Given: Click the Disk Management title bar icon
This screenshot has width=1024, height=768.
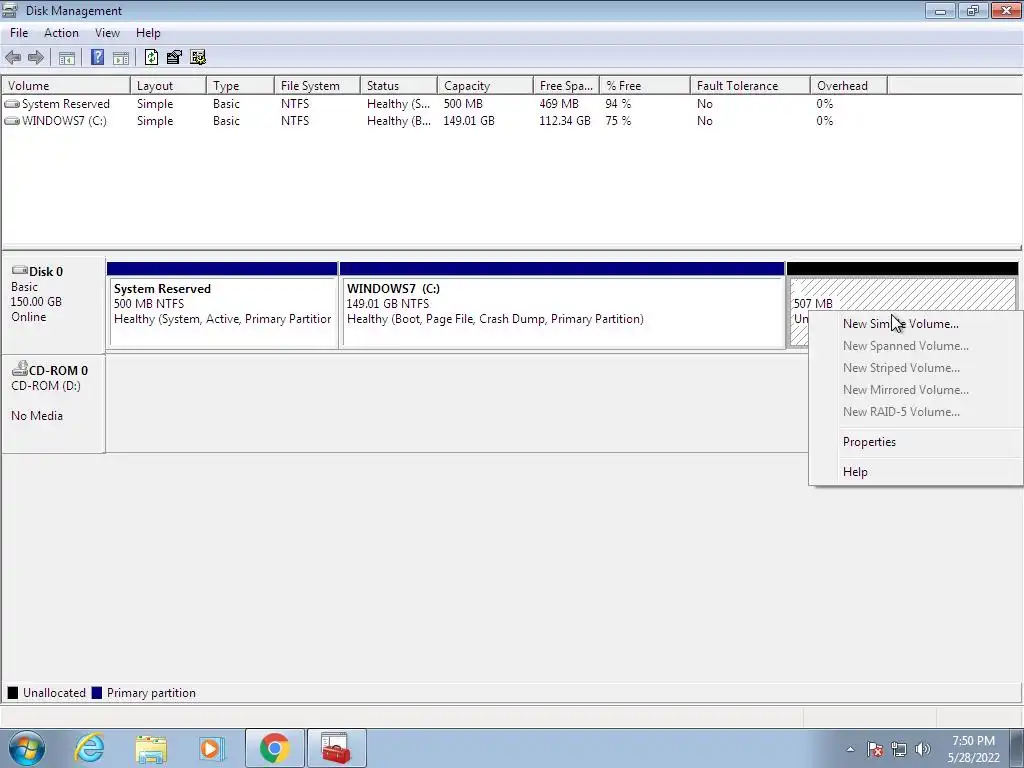Looking at the screenshot, I should click(x=9, y=10).
